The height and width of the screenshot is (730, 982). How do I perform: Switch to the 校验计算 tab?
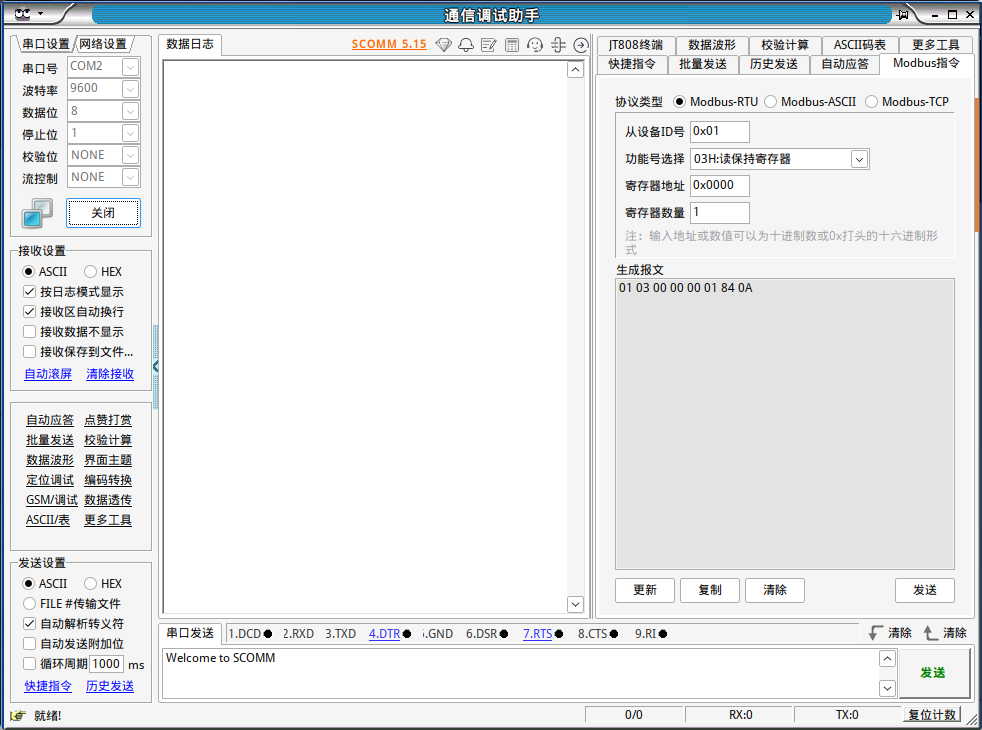[x=785, y=44]
